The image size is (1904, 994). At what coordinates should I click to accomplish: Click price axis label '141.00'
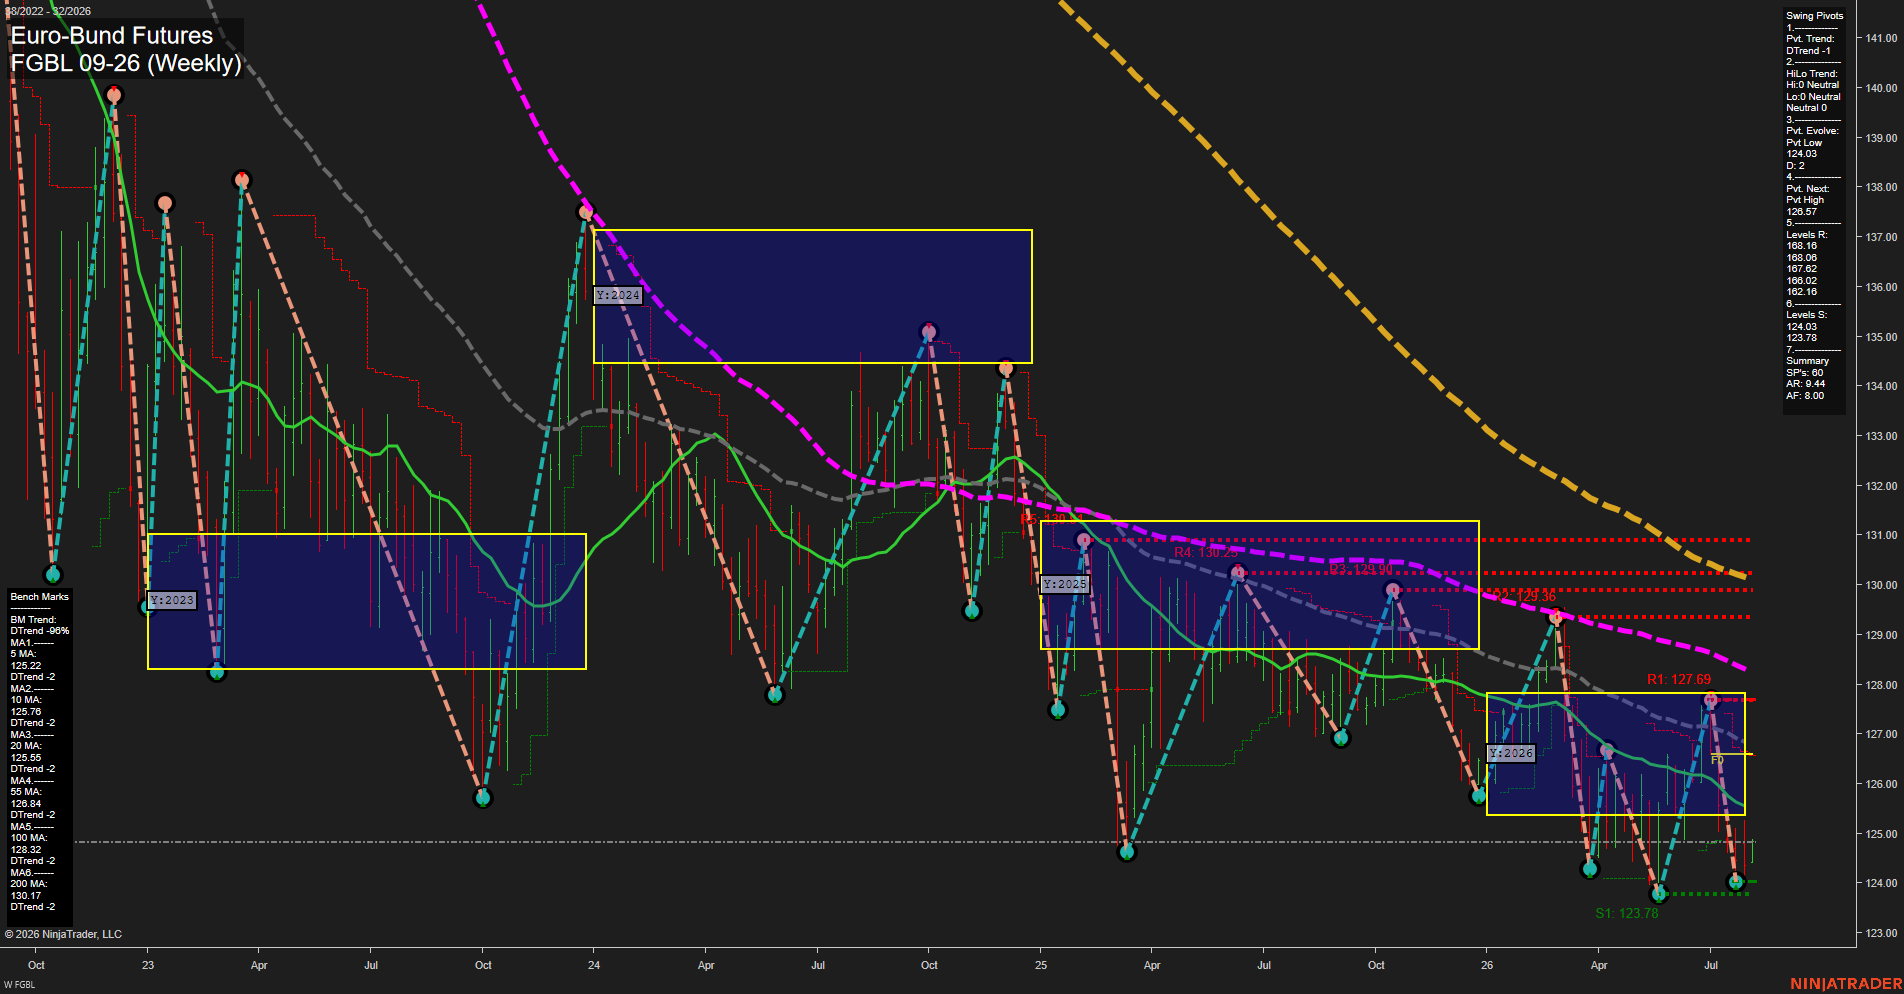(x=1880, y=38)
